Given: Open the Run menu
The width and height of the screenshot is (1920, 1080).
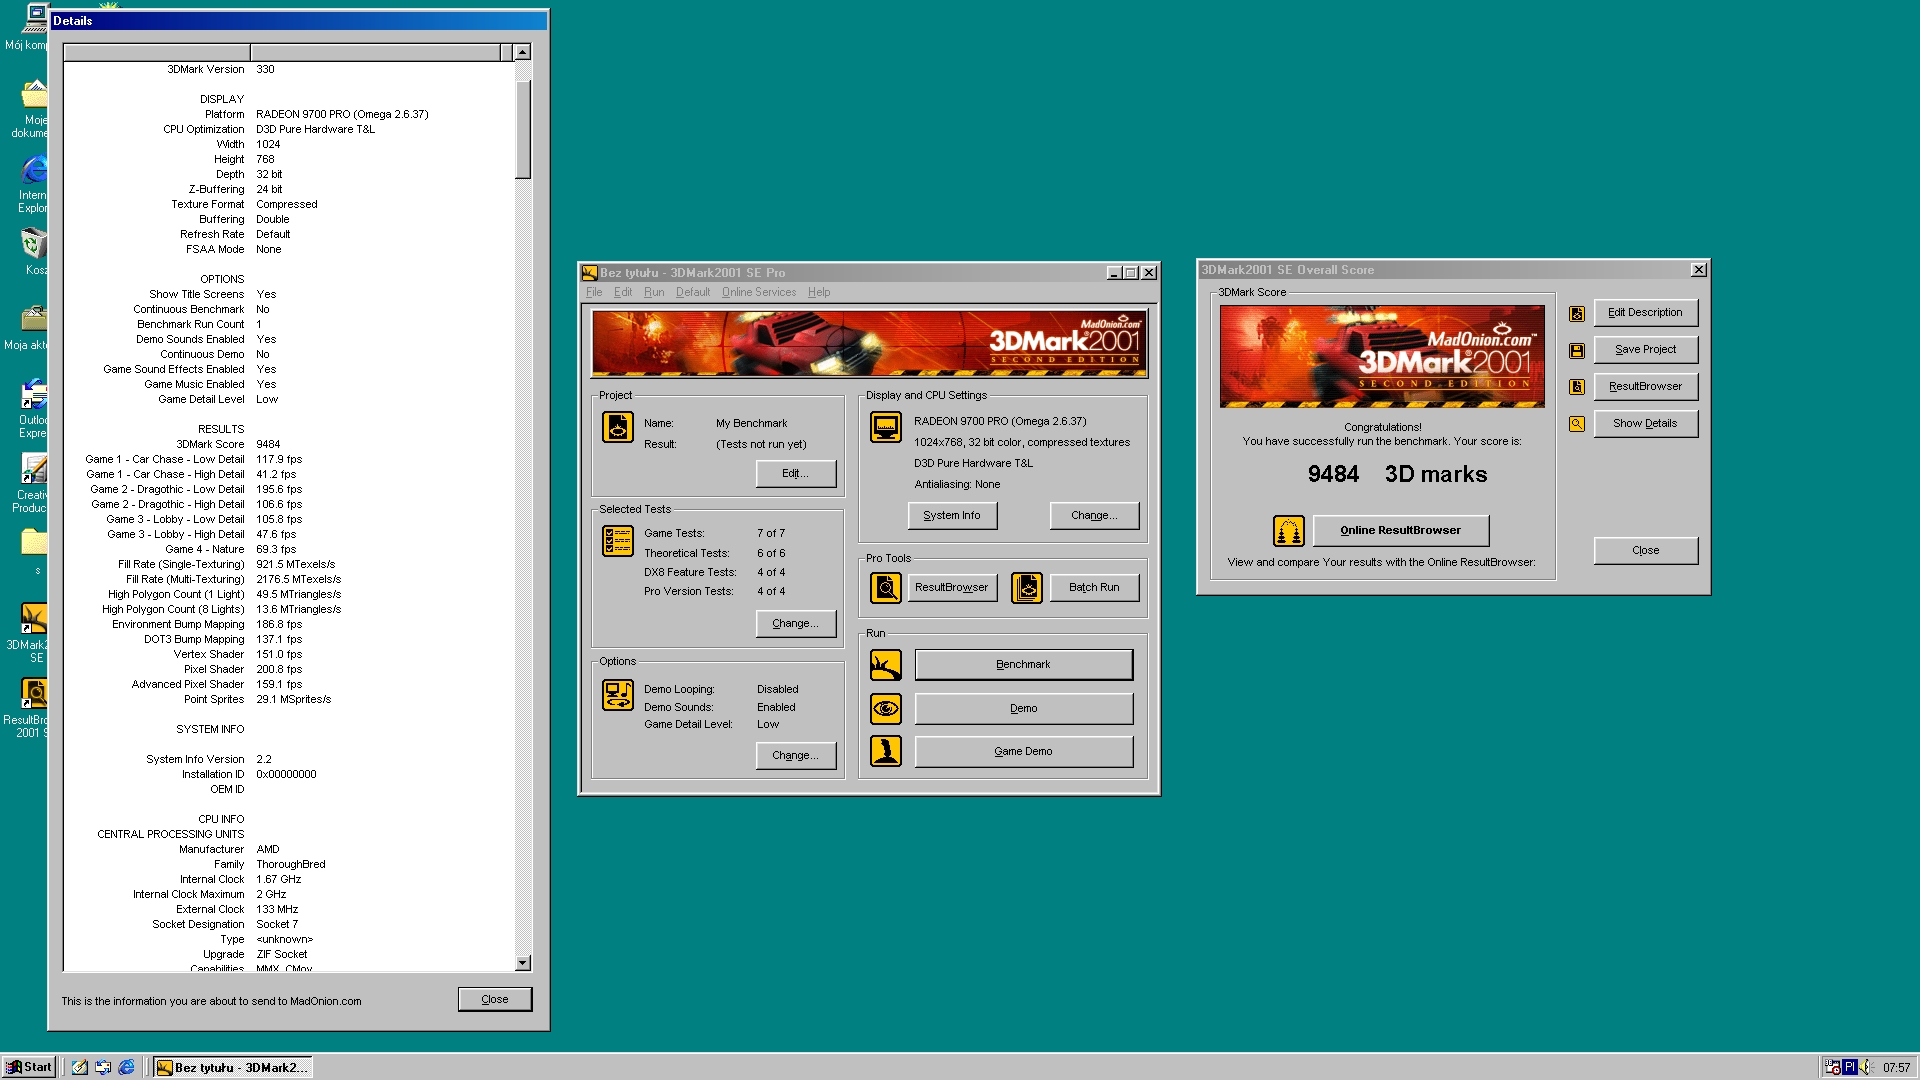Looking at the screenshot, I should pyautogui.click(x=654, y=292).
